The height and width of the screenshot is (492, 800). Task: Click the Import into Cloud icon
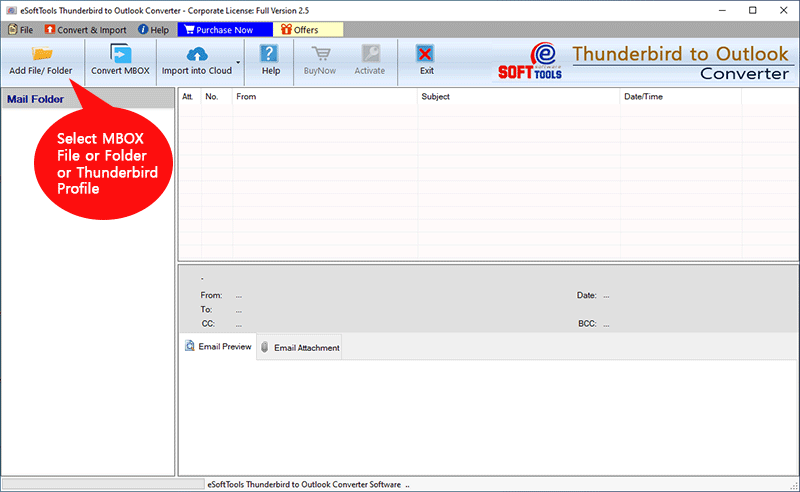(197, 54)
